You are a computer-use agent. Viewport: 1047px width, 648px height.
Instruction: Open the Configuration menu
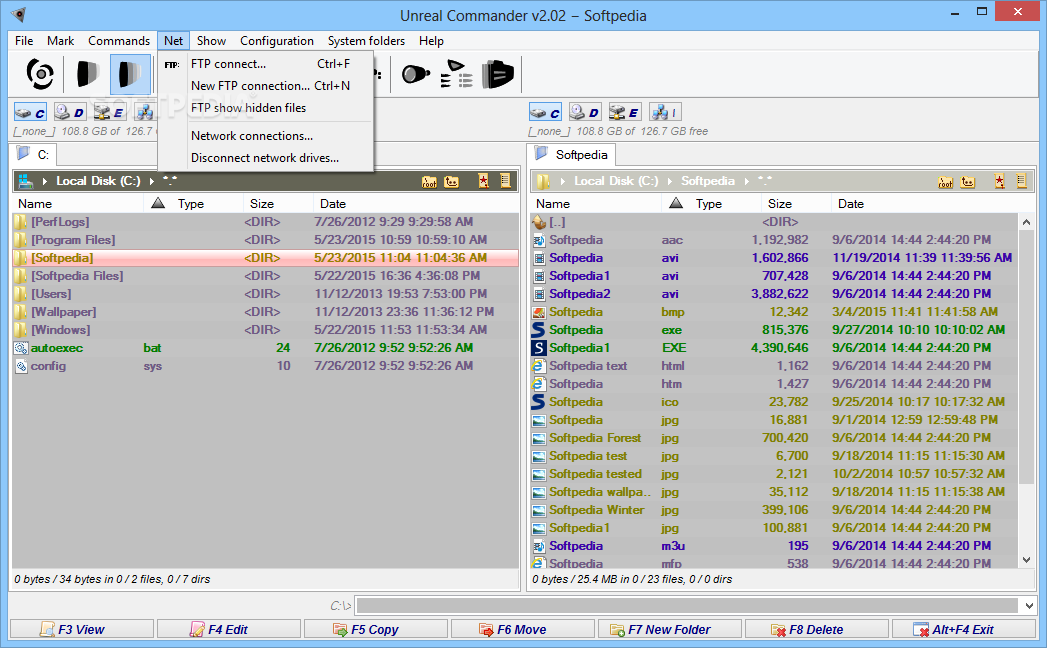(276, 41)
